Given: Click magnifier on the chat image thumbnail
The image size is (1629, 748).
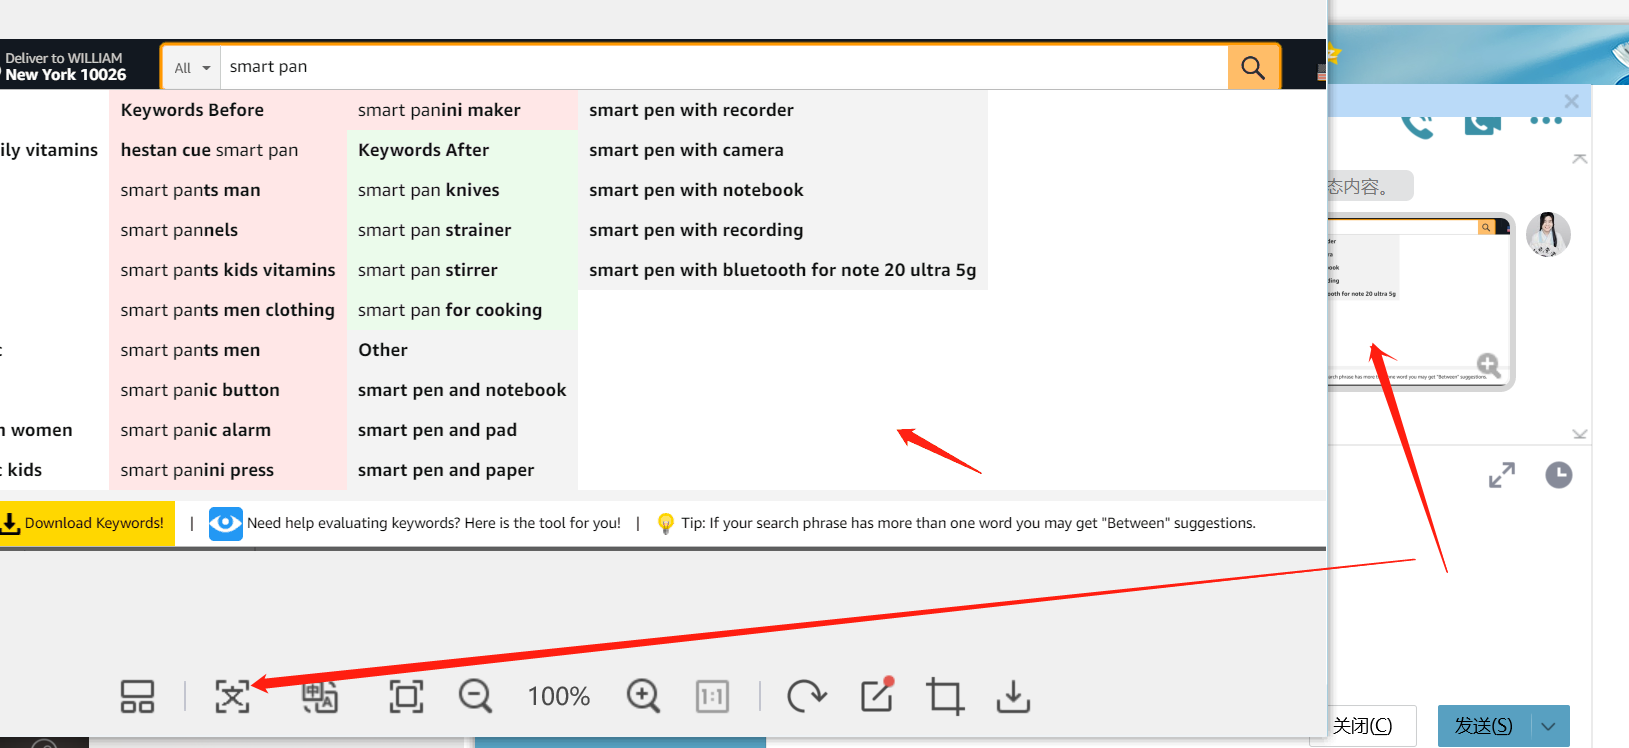Looking at the screenshot, I should (1488, 365).
